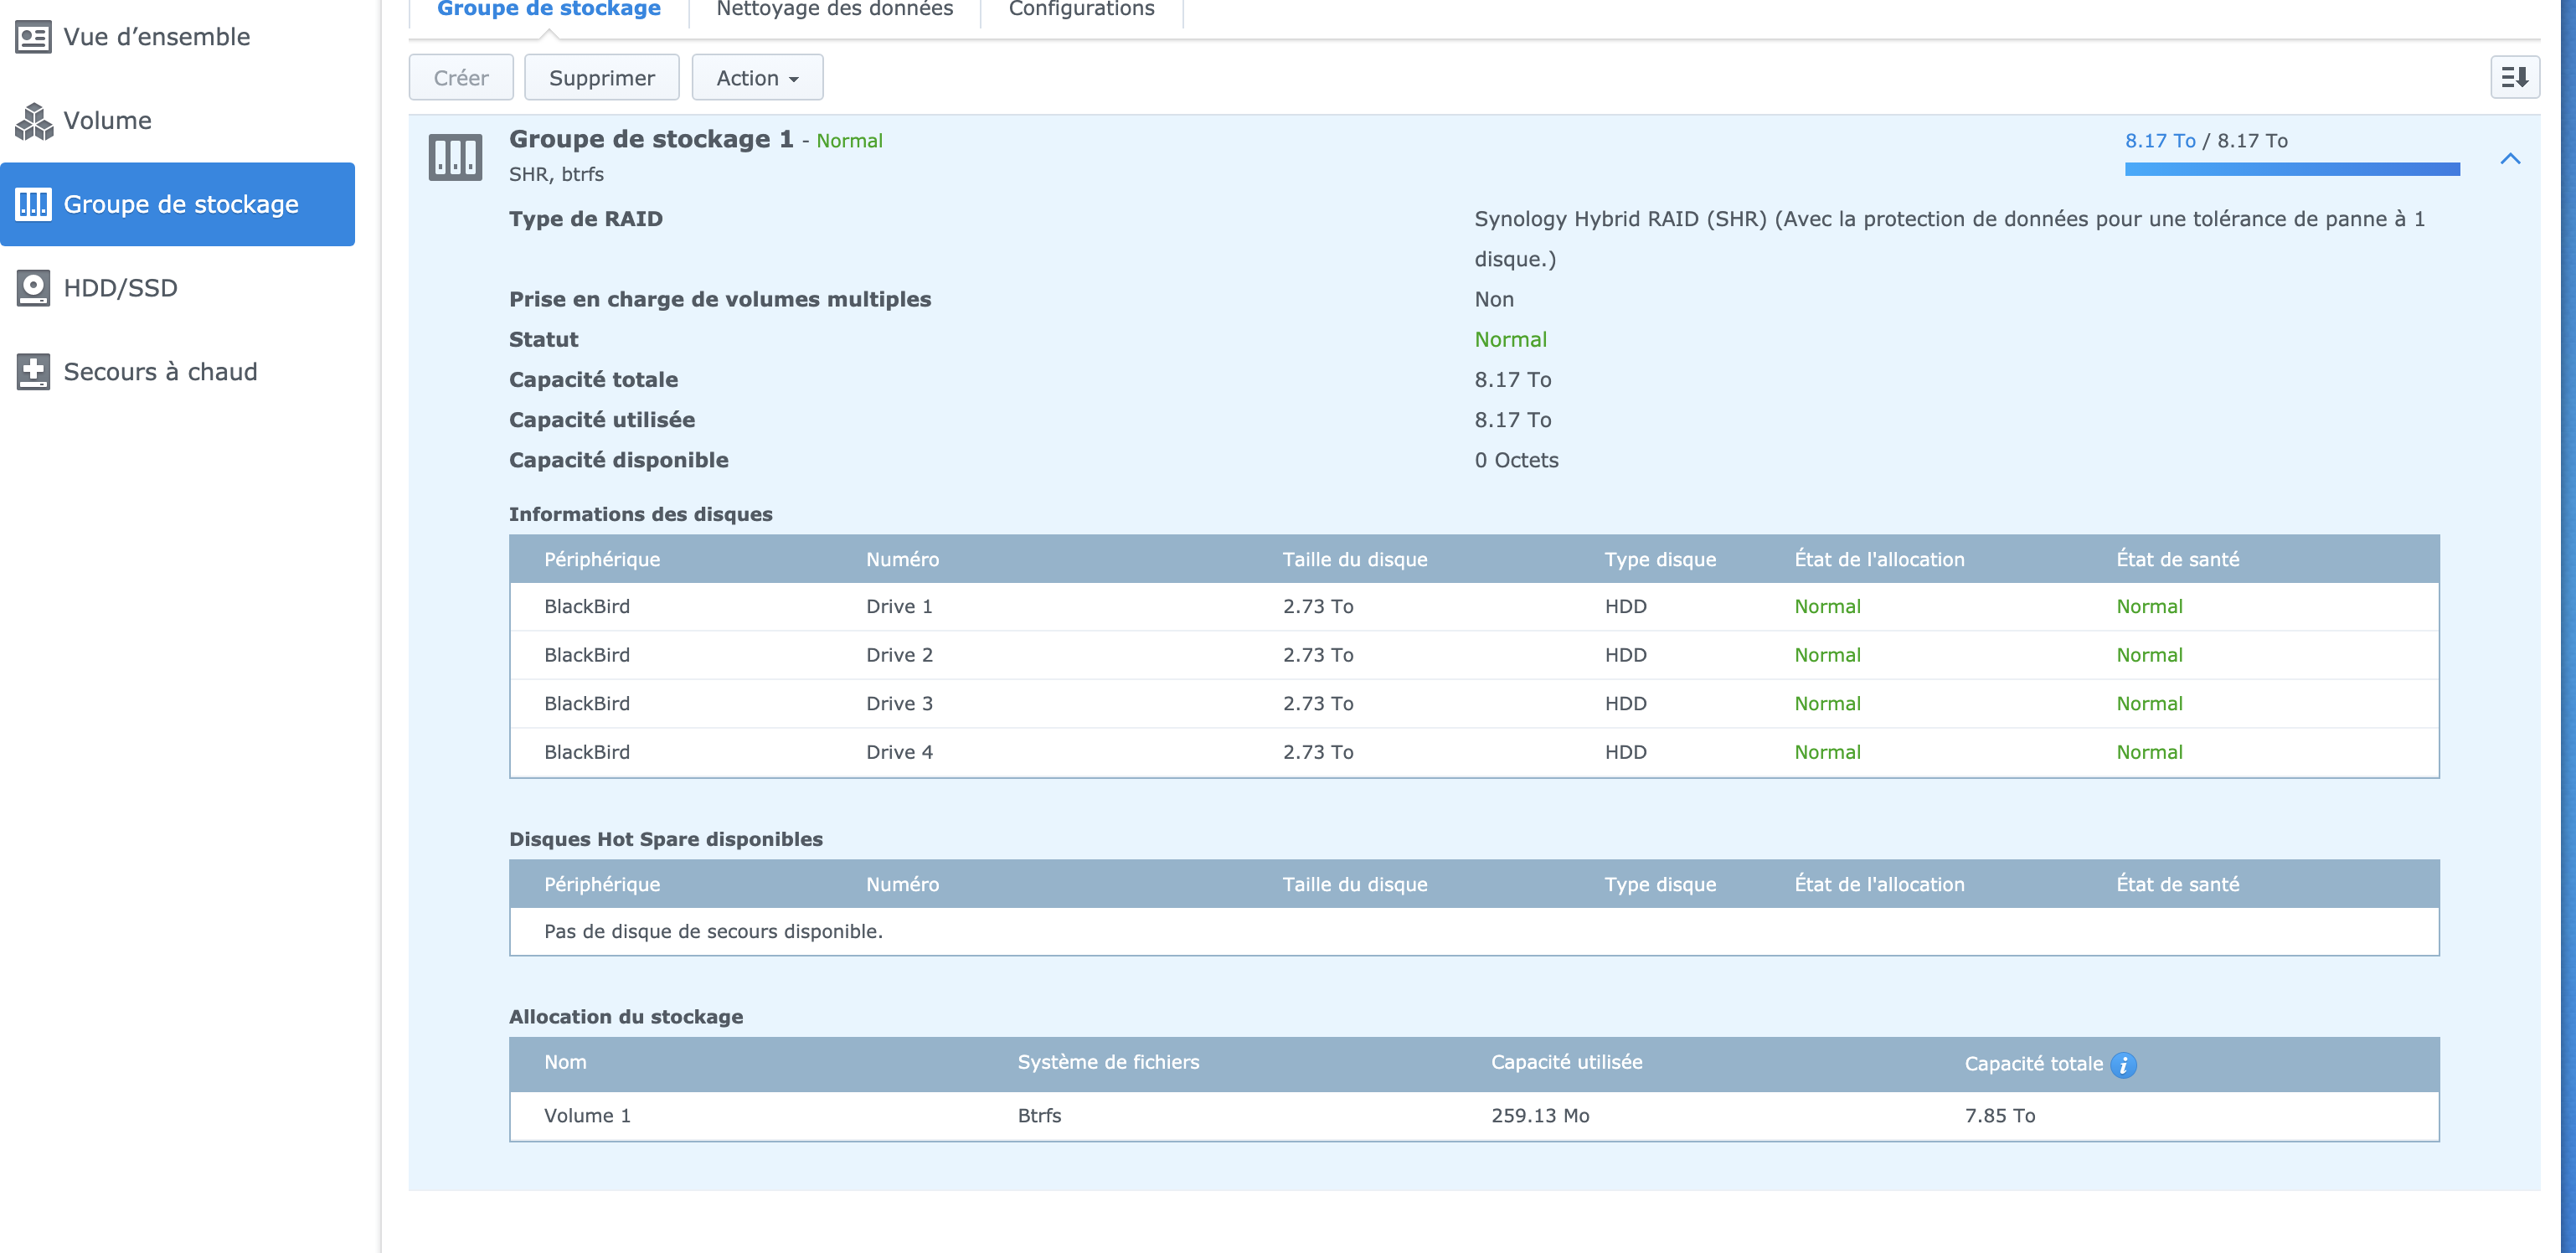2576x1253 pixels.
Task: Sort by Taille du disque column header
Action: click(x=1354, y=560)
